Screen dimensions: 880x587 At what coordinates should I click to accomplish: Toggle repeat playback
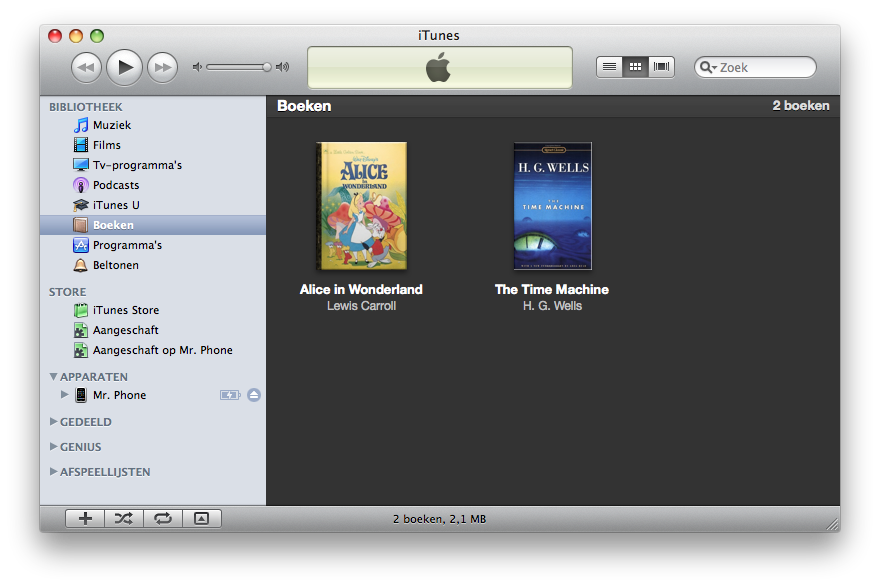(163, 519)
